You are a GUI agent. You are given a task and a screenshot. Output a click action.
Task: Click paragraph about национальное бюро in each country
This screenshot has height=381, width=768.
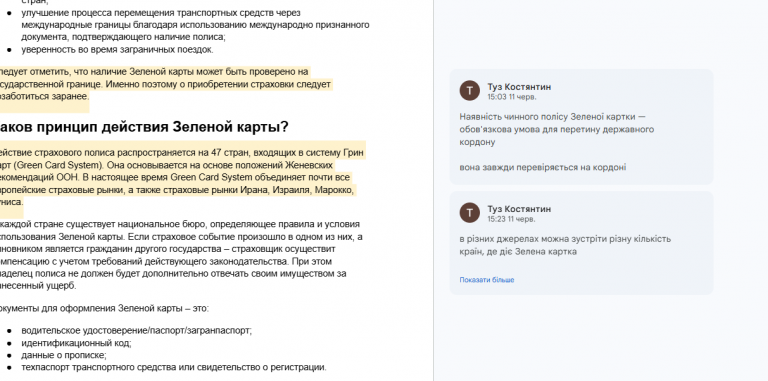tap(181, 255)
